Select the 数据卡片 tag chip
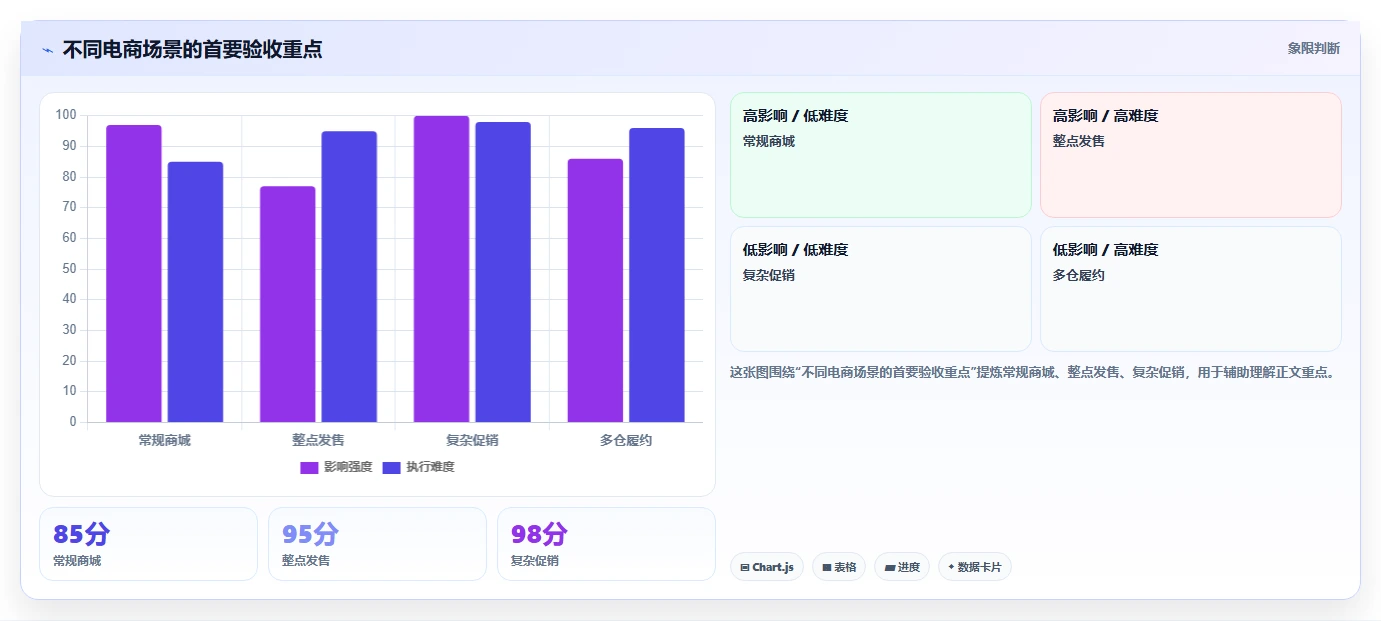 click(975, 567)
